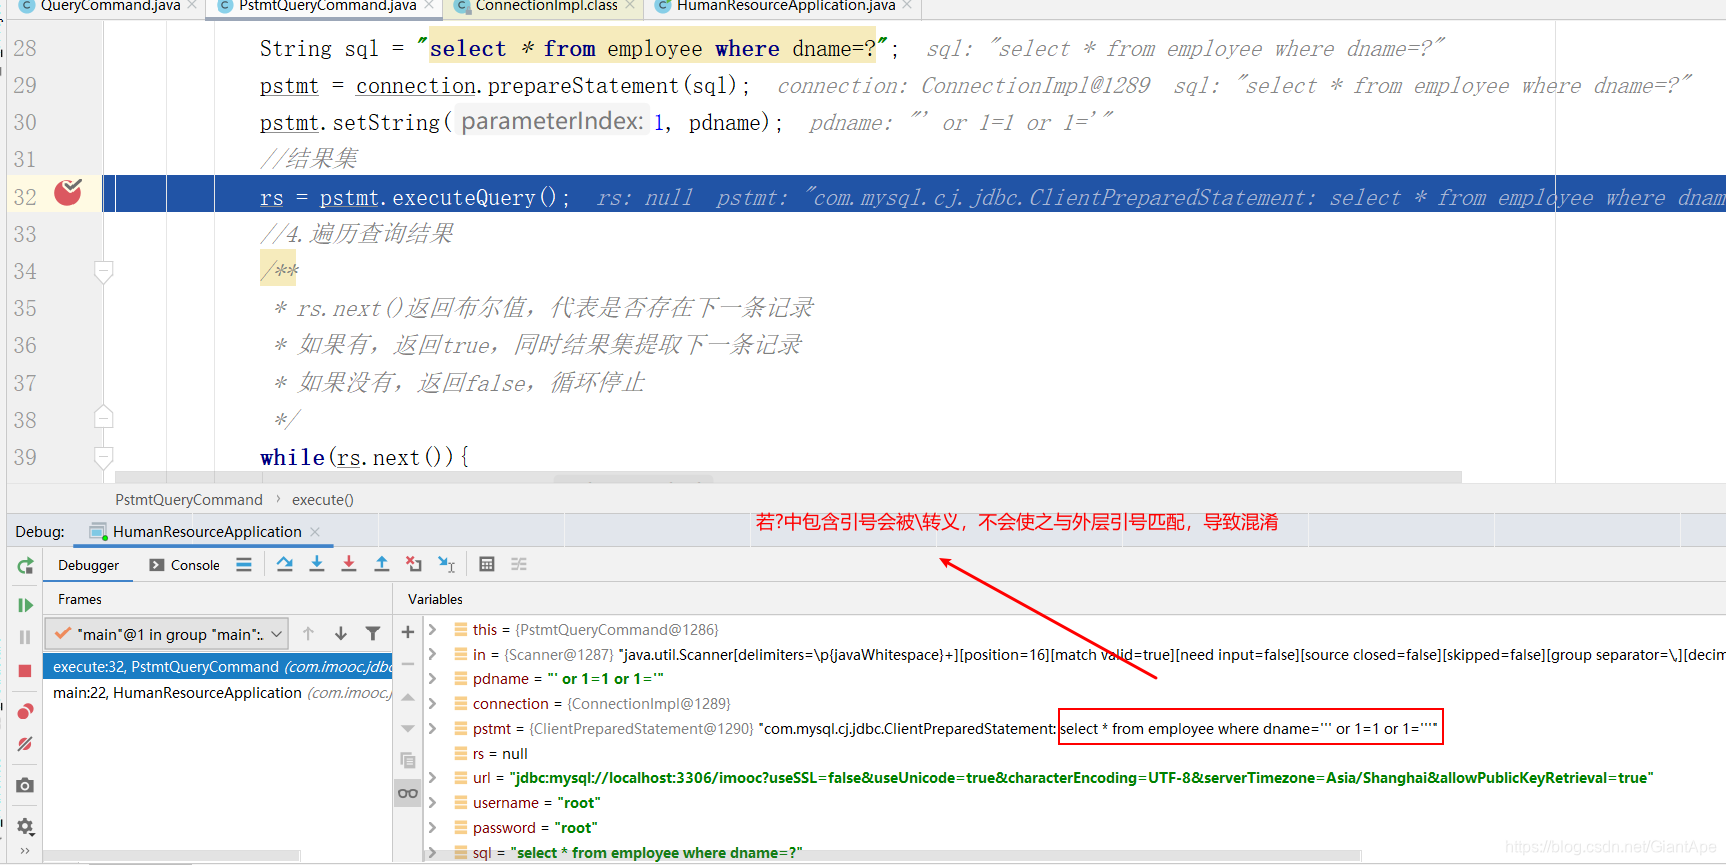Expand the 'connection' variable

[433, 703]
